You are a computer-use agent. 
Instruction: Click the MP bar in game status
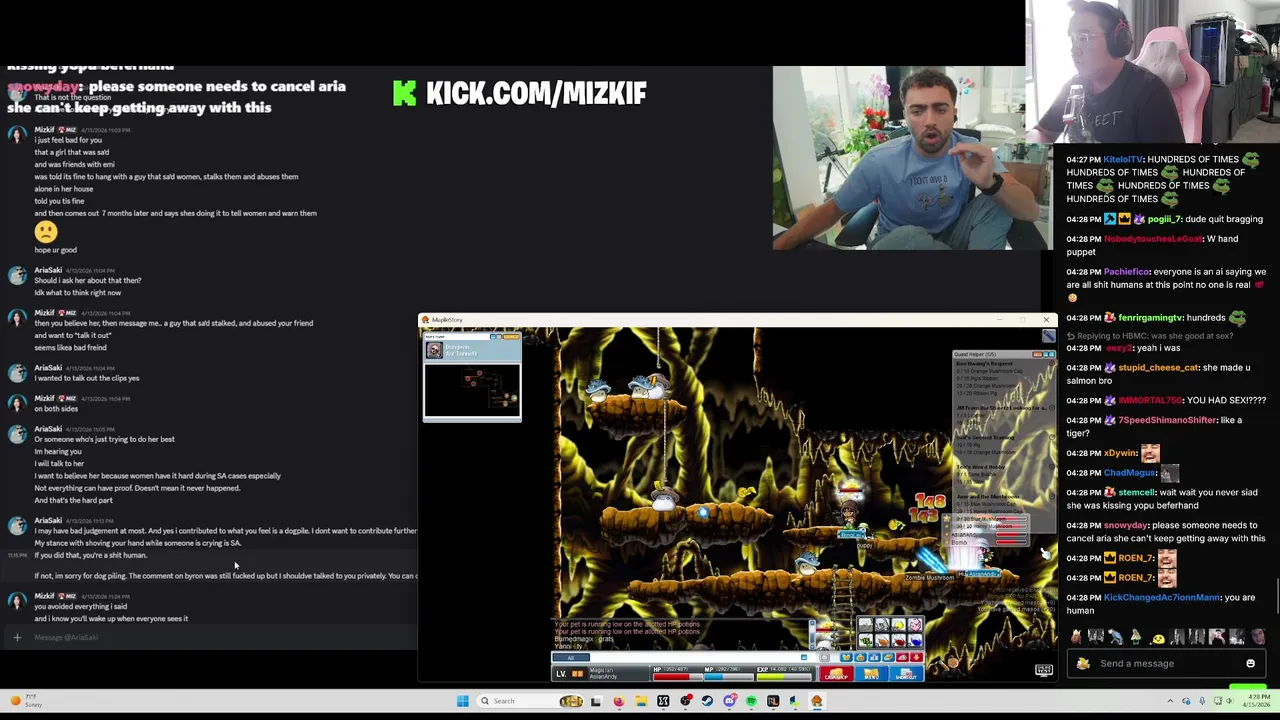coord(729,677)
